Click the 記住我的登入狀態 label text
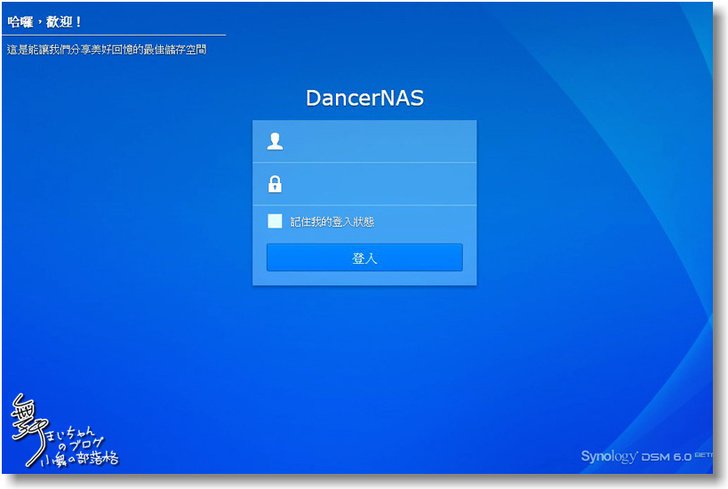 [332, 222]
